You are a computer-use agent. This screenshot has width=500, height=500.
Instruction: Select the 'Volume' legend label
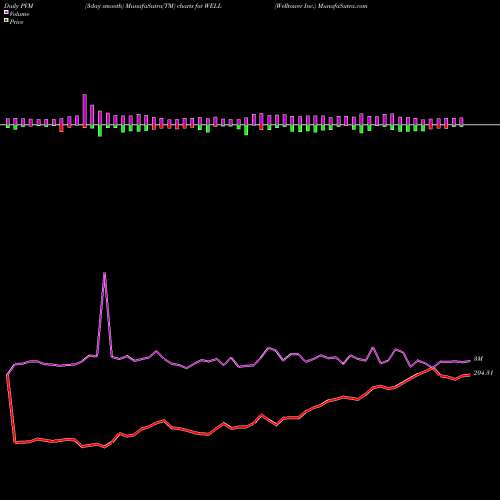(x=19, y=14)
